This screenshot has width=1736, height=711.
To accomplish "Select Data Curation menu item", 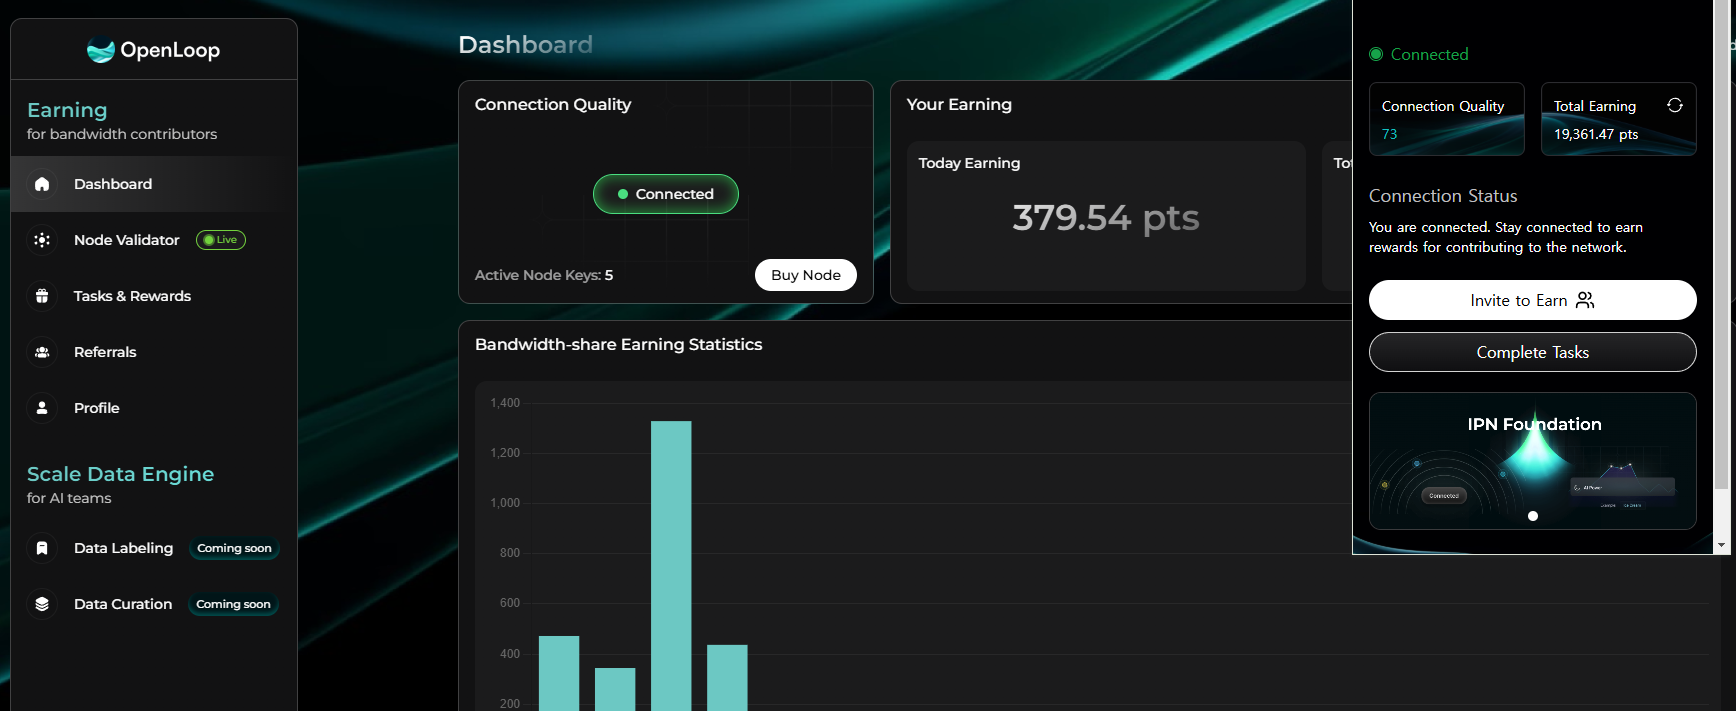I will point(154,604).
